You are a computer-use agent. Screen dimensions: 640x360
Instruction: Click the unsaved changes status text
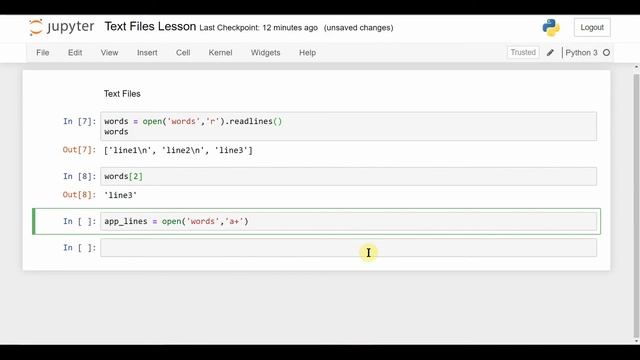point(358,28)
